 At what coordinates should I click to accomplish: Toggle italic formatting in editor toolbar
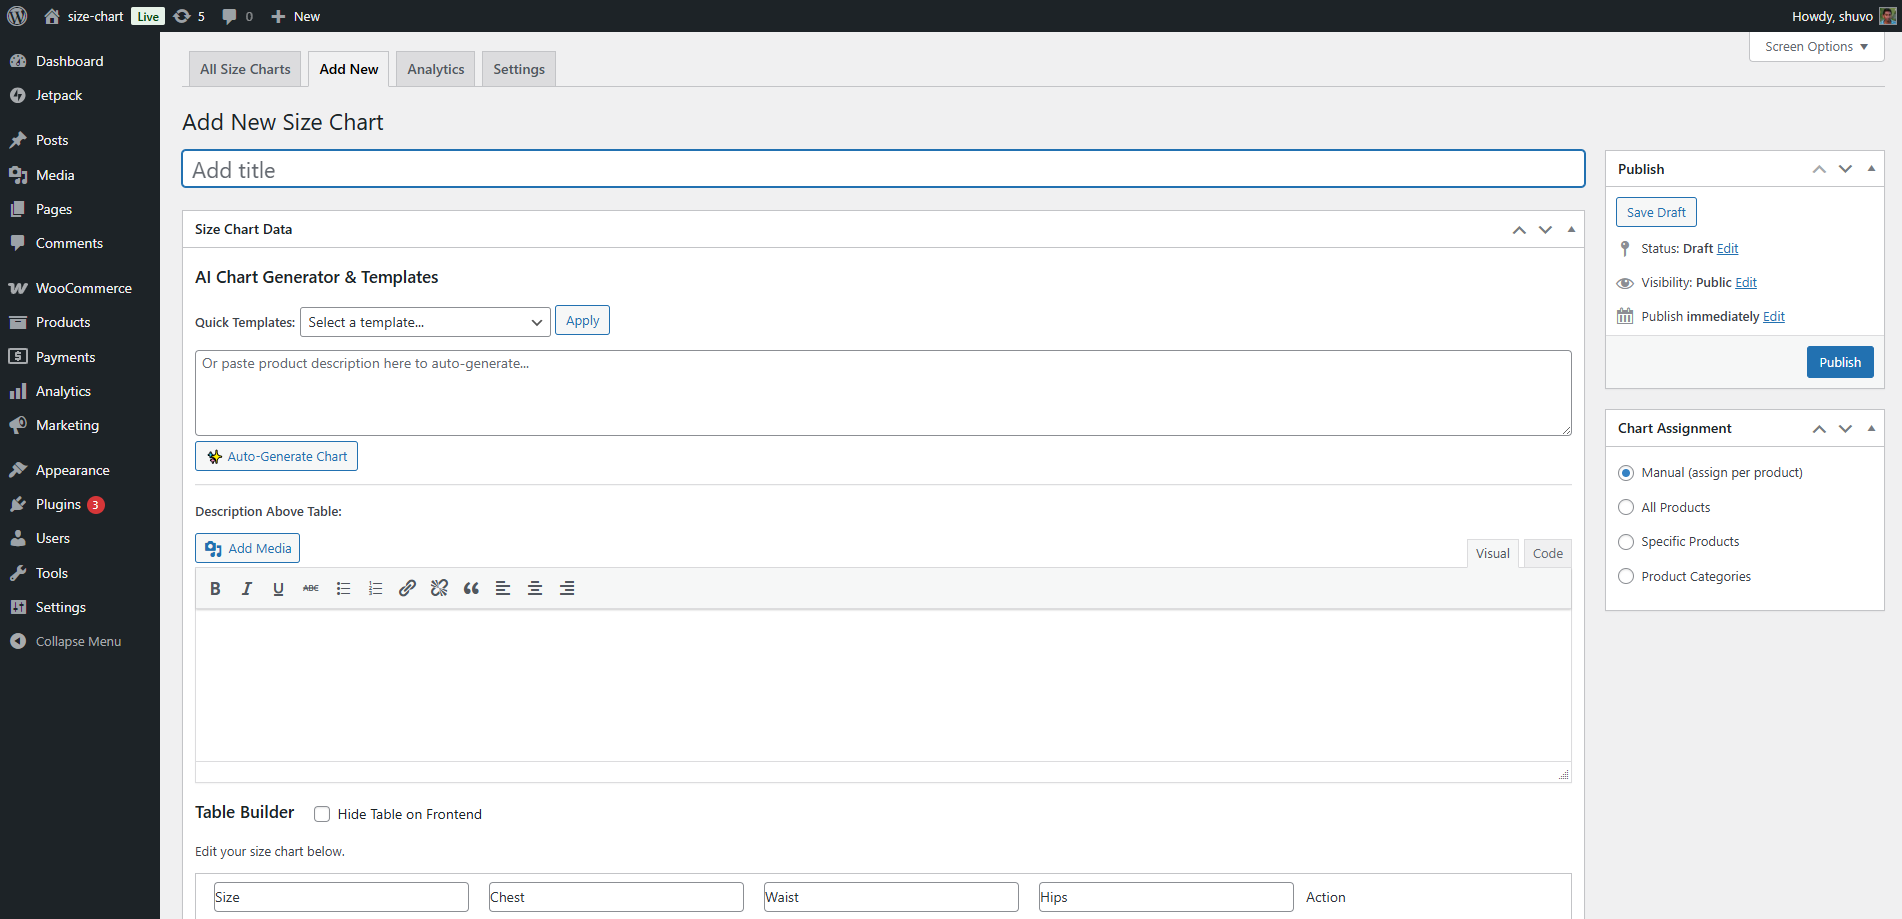247,588
